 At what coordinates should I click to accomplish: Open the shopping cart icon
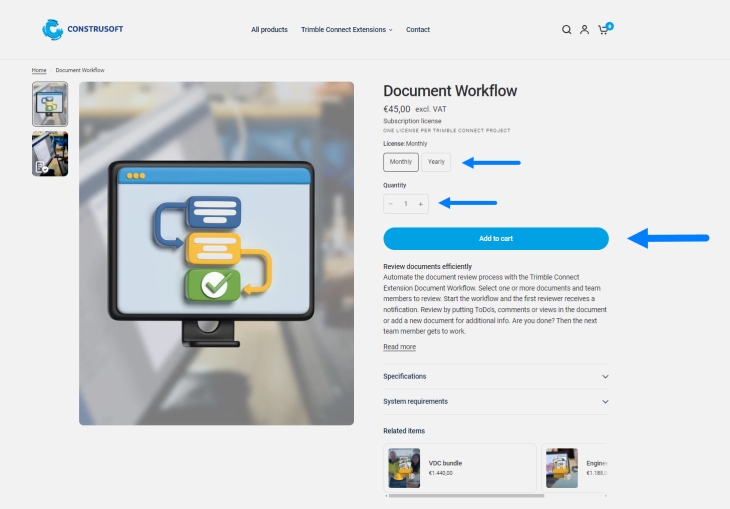(603, 30)
